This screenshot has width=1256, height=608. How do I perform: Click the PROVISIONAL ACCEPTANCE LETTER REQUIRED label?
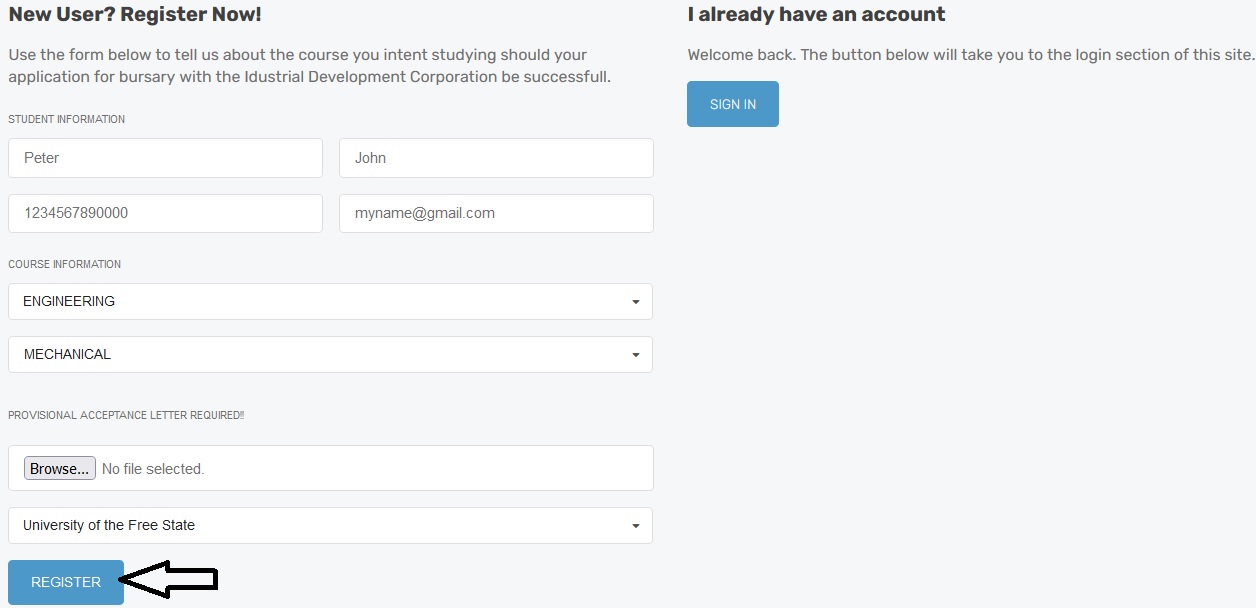(x=126, y=415)
